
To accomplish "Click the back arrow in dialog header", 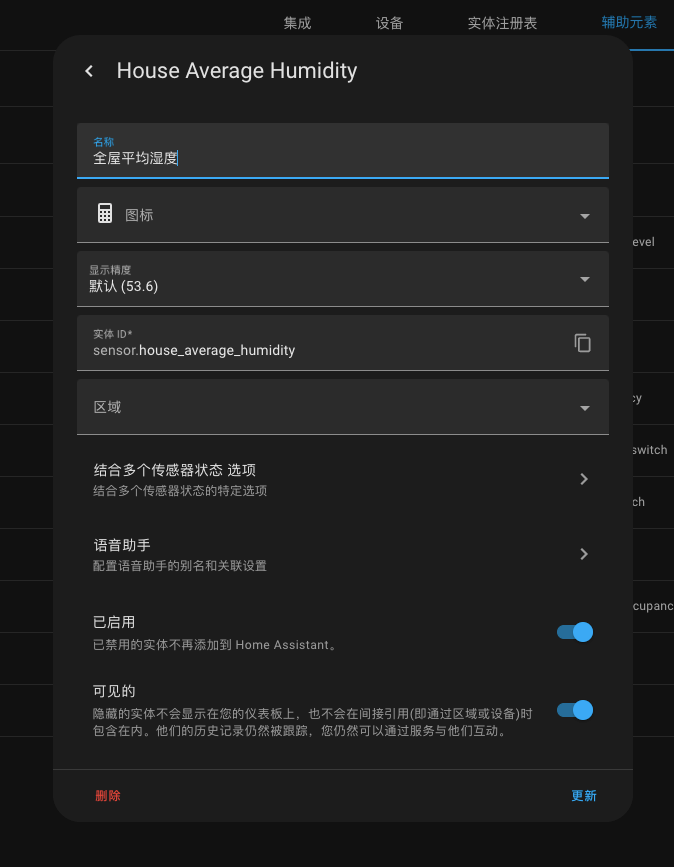I will point(89,71).
